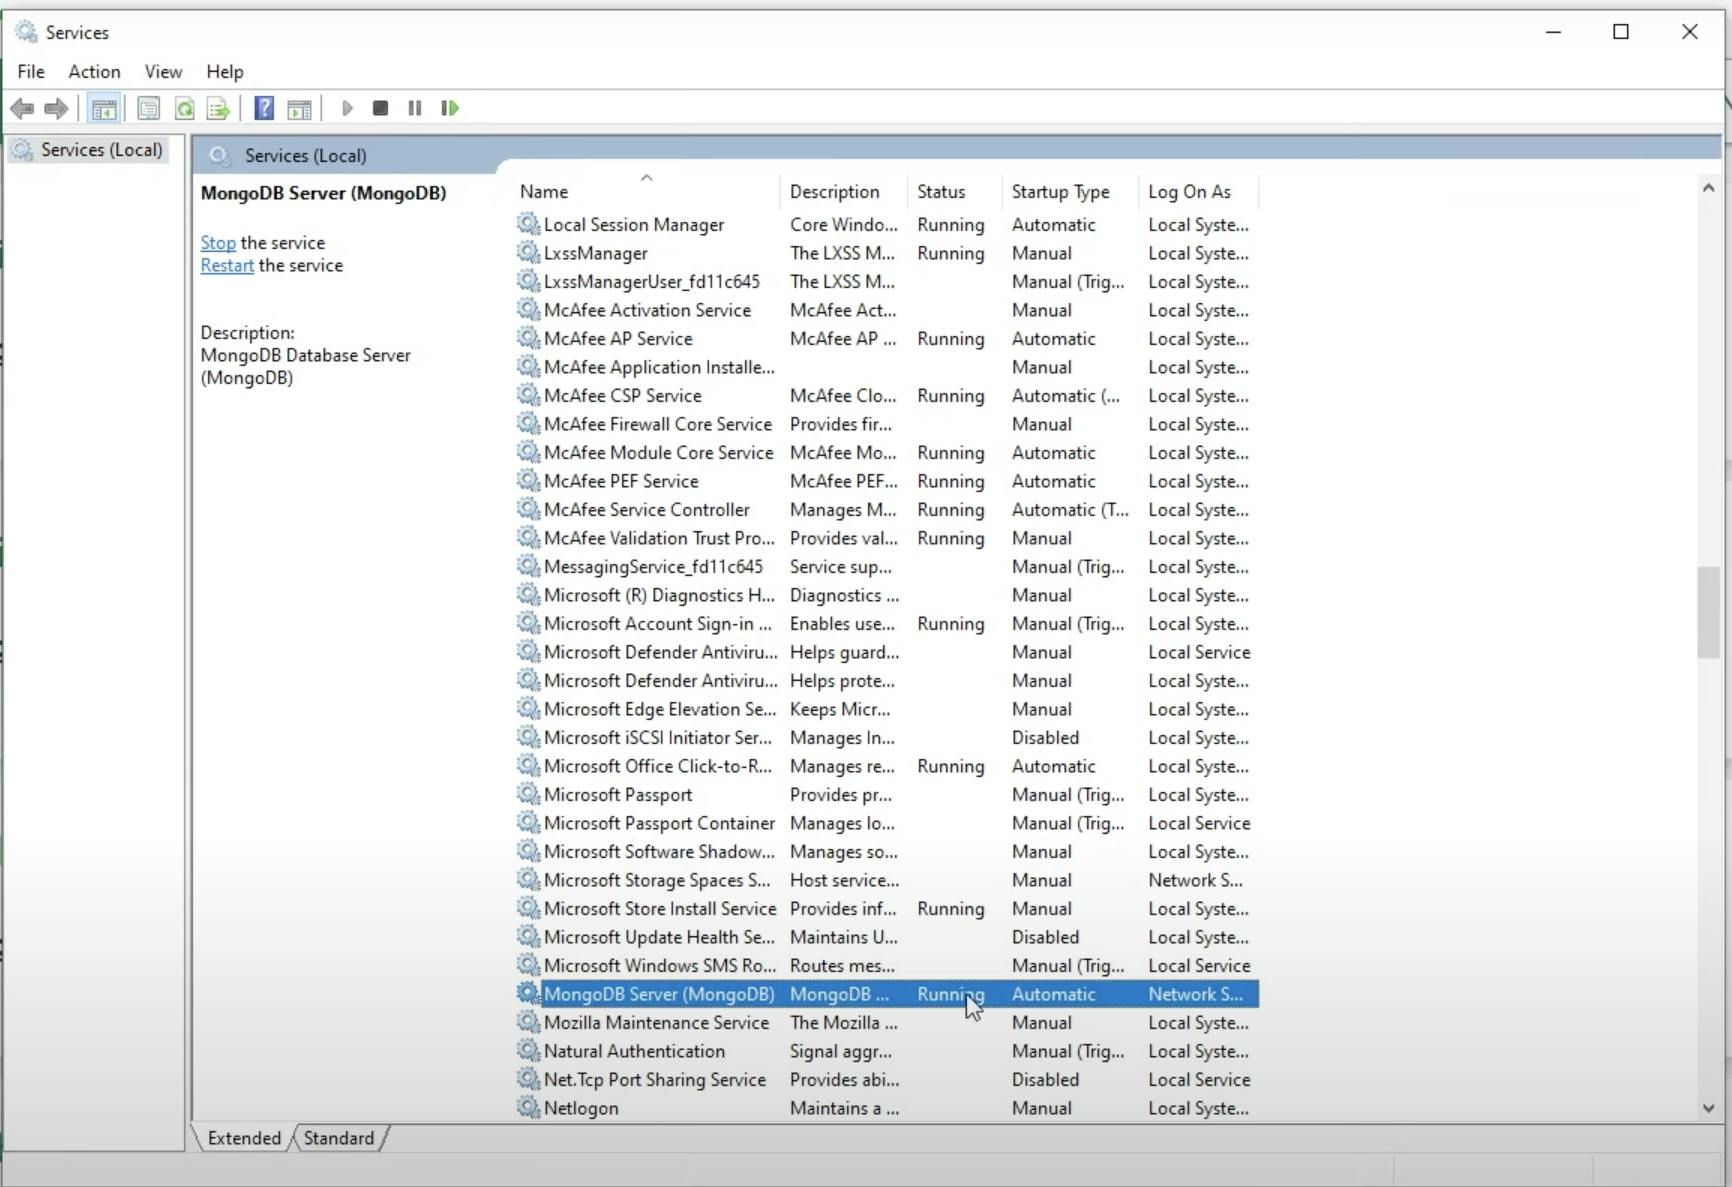This screenshot has height=1187, width=1732.
Task: Select the McAfee AP Service row
Action: point(886,338)
